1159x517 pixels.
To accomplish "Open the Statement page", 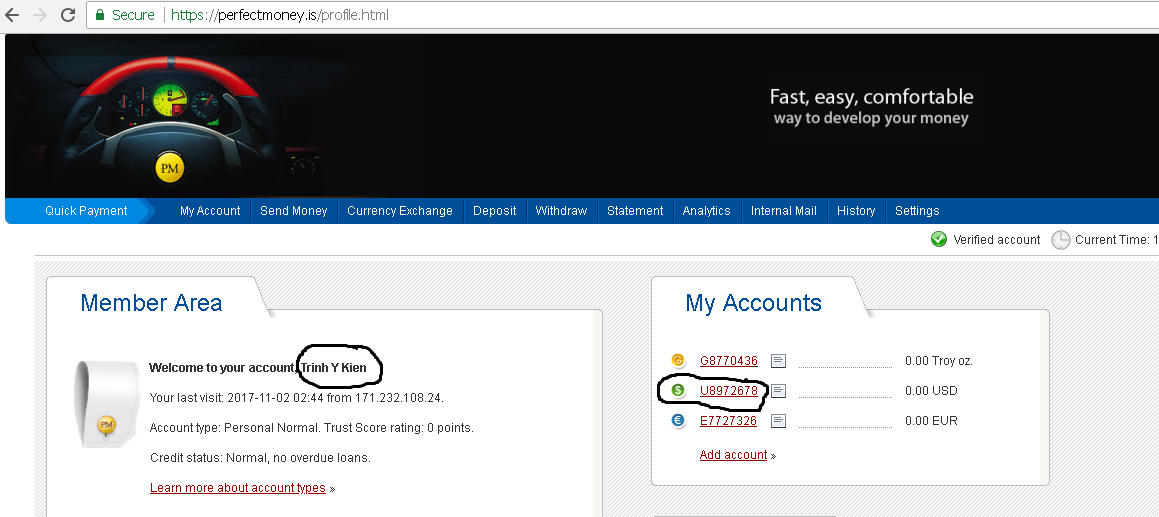I will coord(635,211).
